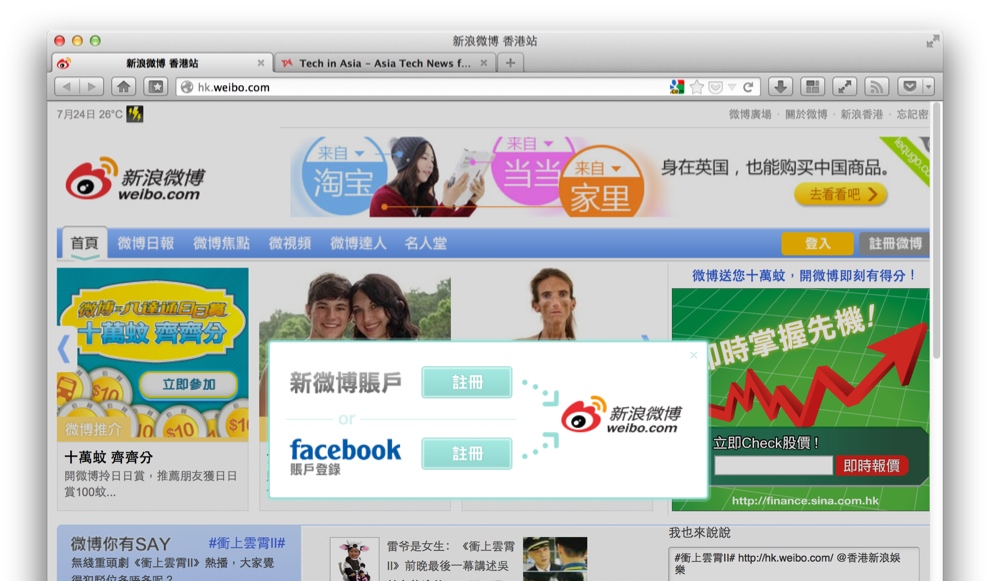Click the red 即時報價 button
Screen dimensions: 994x581
click(872, 466)
